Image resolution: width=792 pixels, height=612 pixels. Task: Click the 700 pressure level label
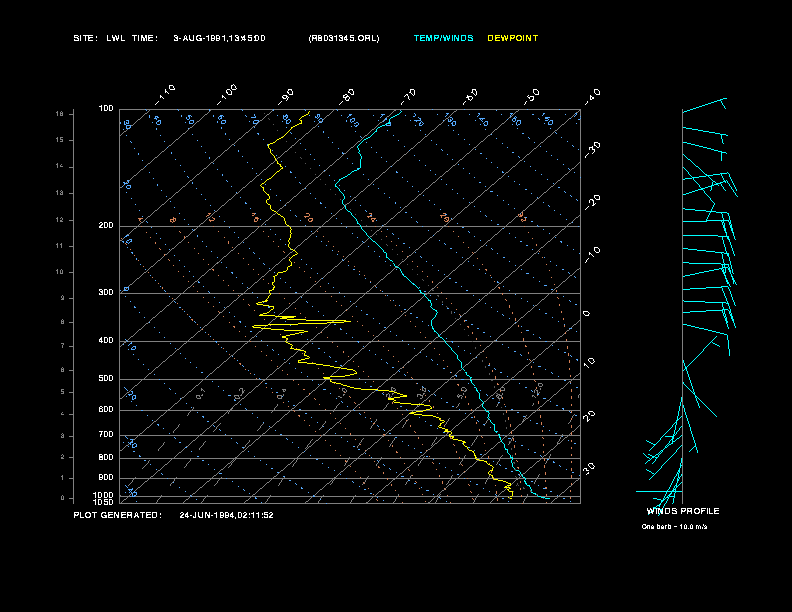click(x=106, y=434)
